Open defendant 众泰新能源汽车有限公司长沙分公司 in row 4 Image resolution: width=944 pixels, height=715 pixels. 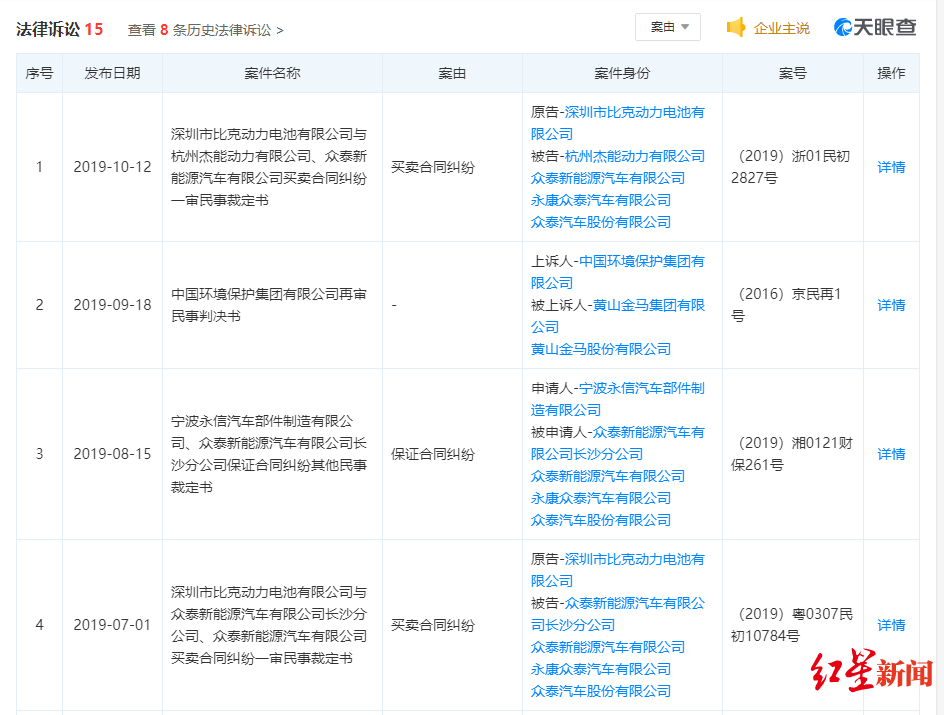618,614
